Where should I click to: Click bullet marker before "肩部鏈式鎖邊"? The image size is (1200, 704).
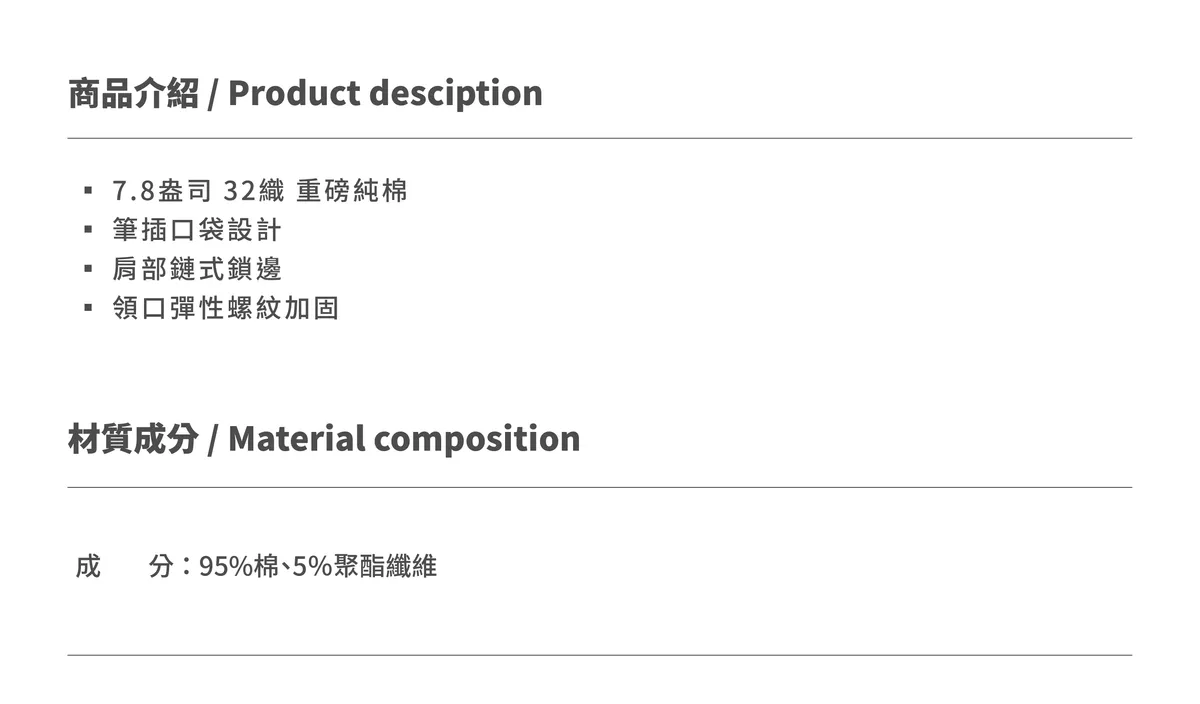click(88, 269)
